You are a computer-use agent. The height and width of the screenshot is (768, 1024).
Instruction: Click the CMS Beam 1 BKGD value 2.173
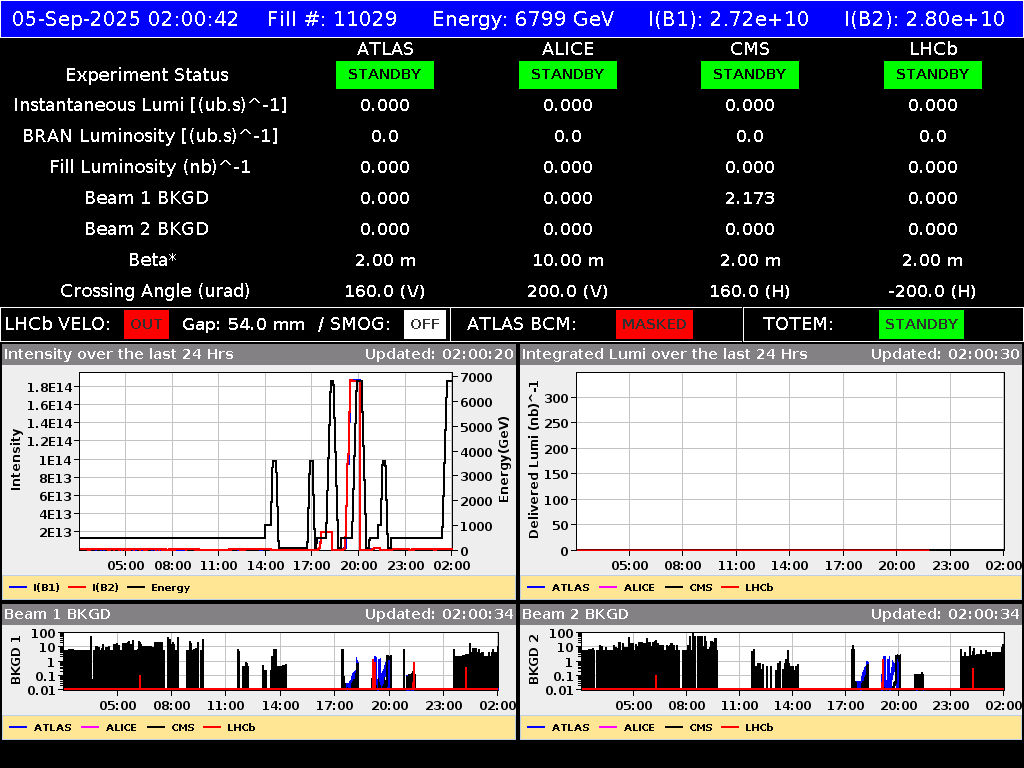click(750, 198)
